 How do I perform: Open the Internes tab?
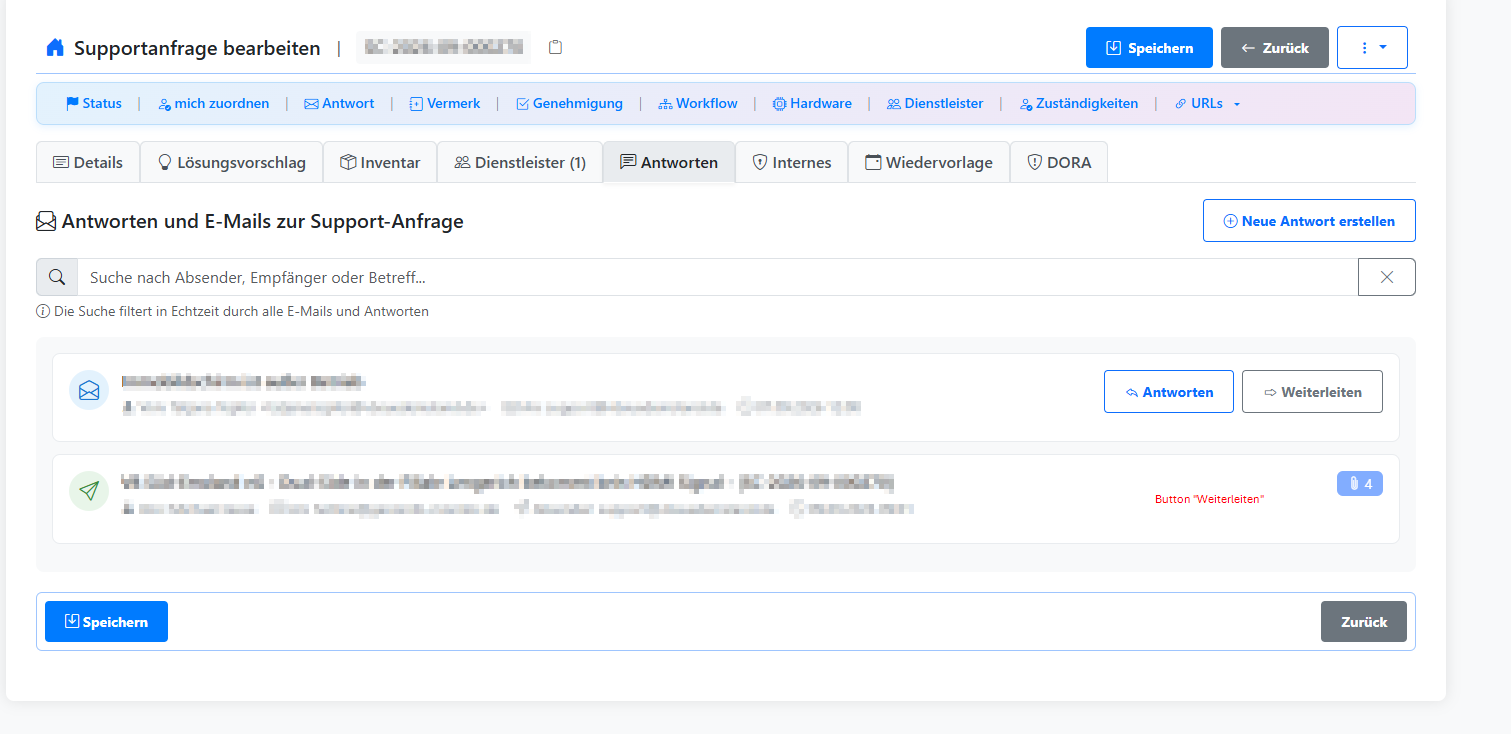click(792, 162)
